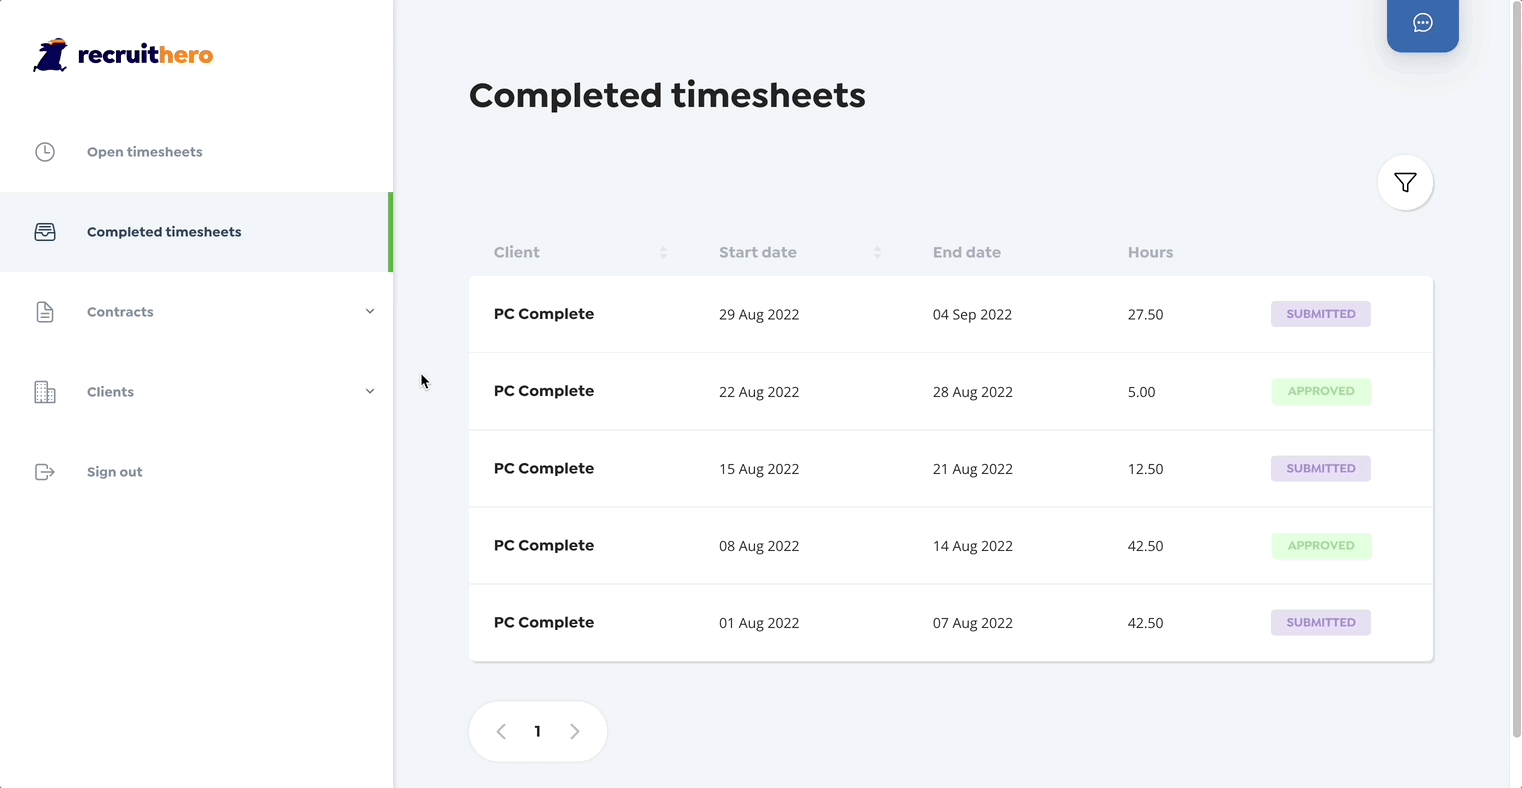Click the Clients building icon
Image resolution: width=1522 pixels, height=788 pixels.
coord(45,392)
